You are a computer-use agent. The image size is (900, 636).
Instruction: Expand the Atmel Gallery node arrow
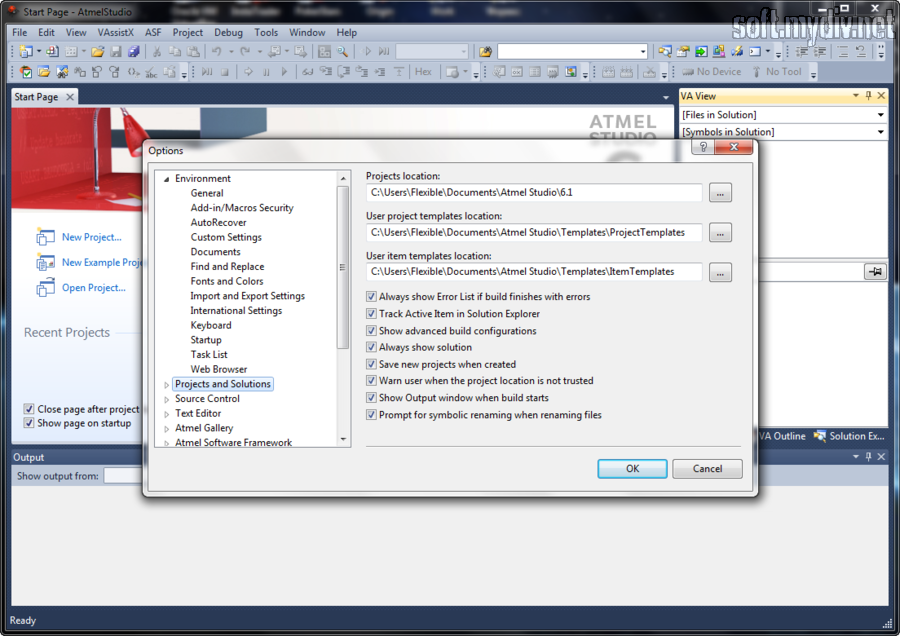coord(166,429)
